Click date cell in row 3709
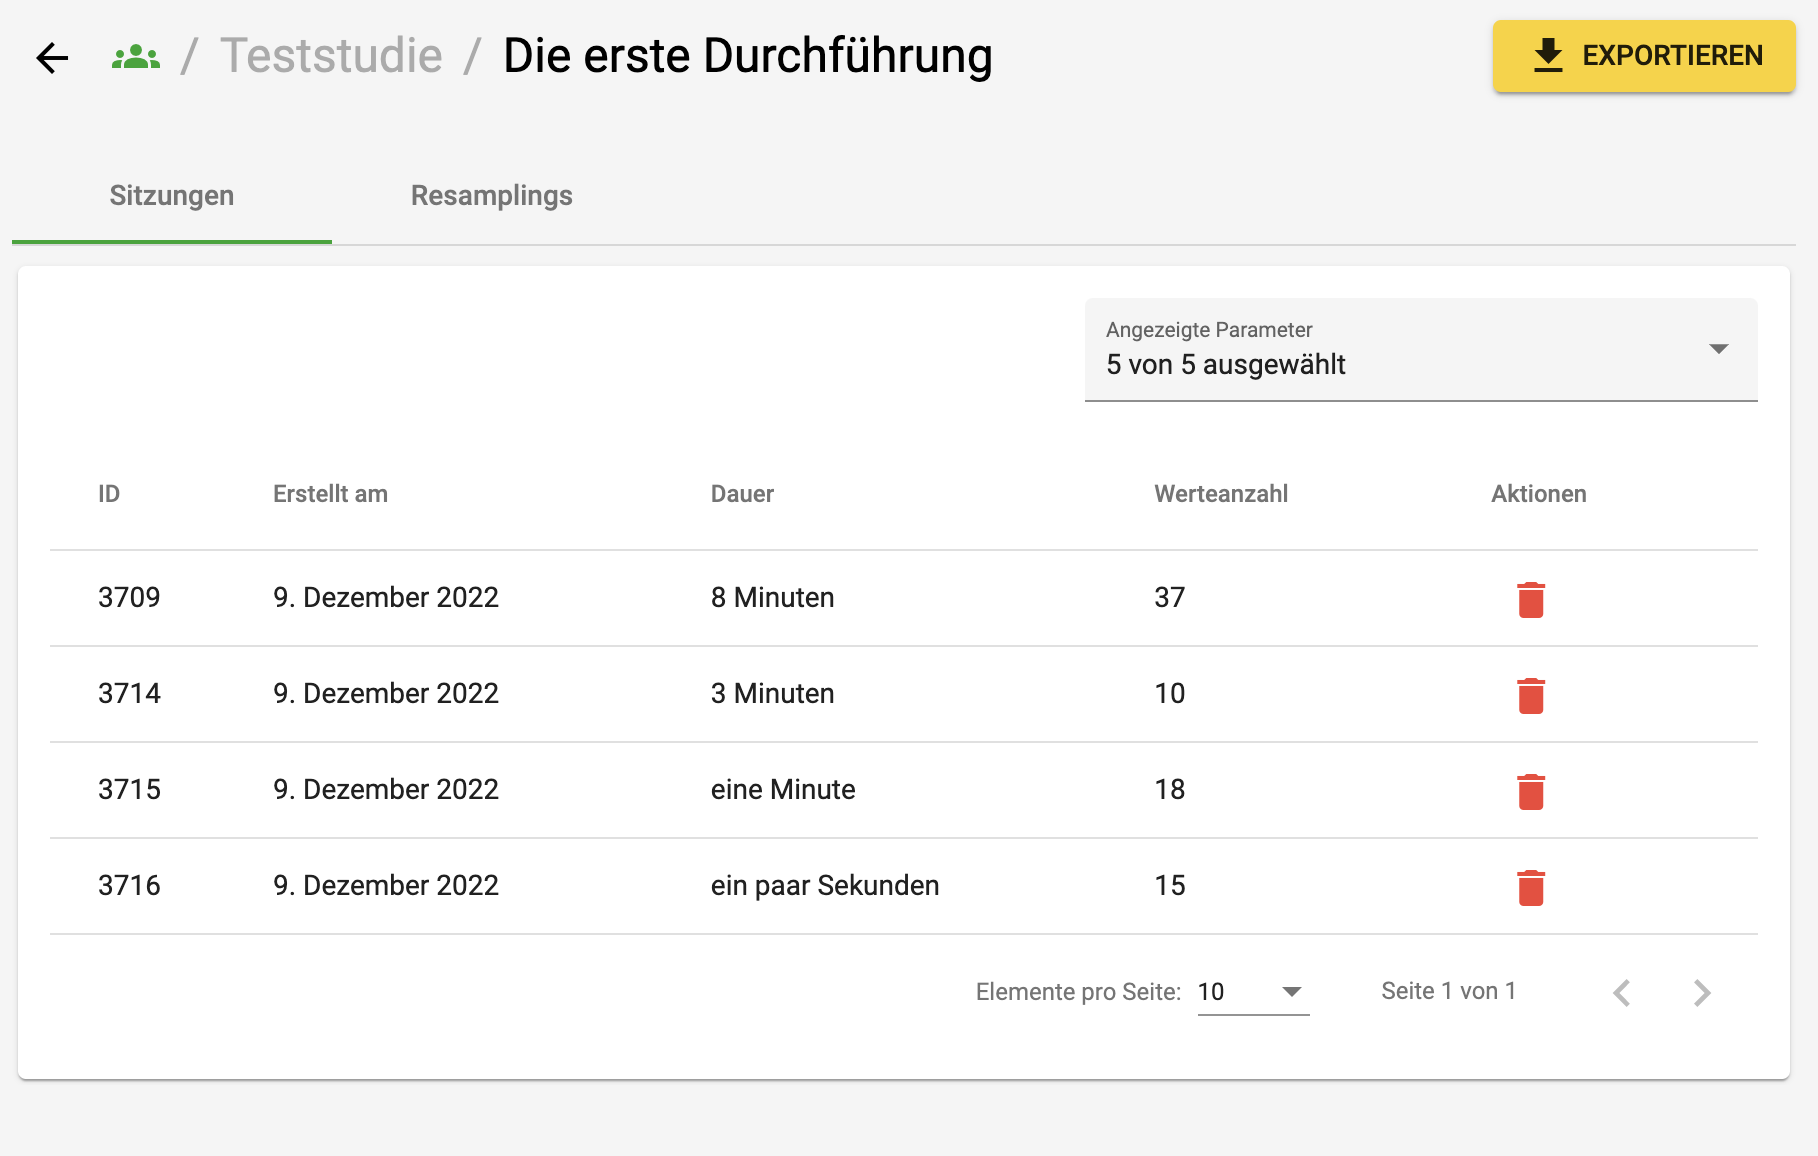This screenshot has width=1818, height=1156. click(x=386, y=597)
